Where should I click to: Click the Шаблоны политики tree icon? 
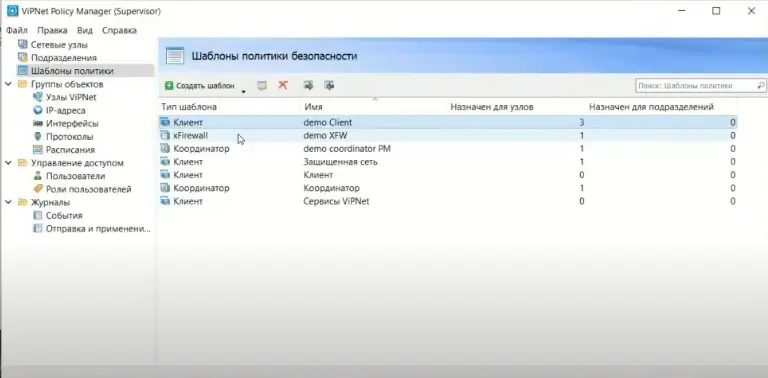(23, 71)
